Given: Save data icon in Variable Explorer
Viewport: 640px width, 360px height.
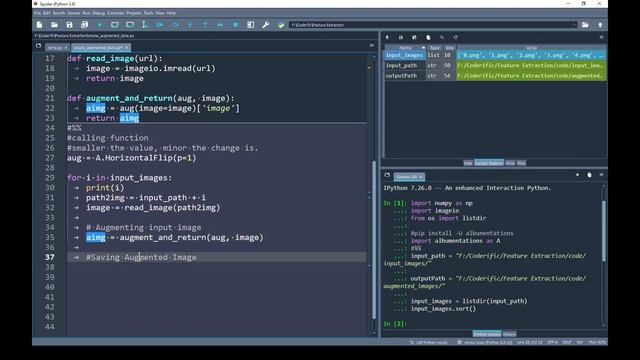Looking at the screenshot, I should click(x=401, y=37).
